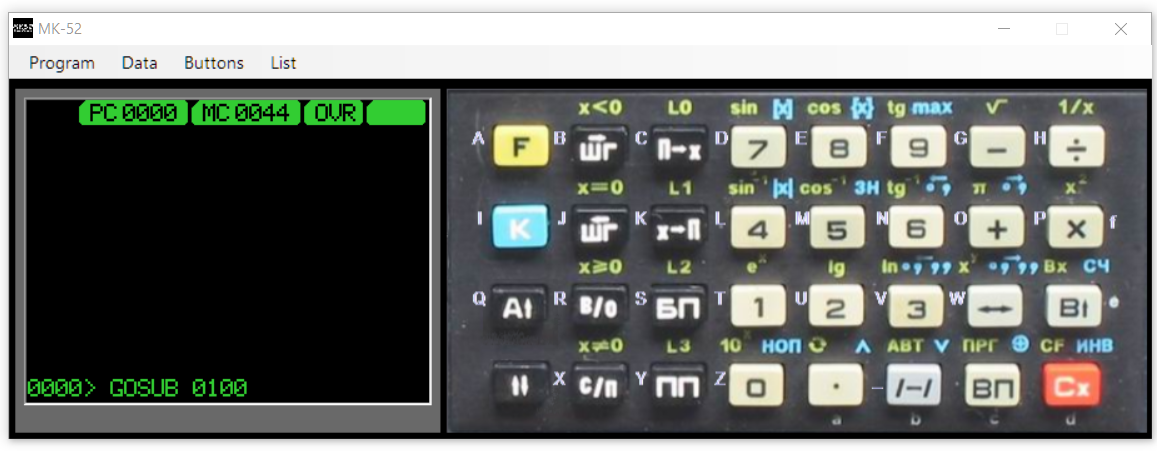Click the П→x recall key

(679, 148)
